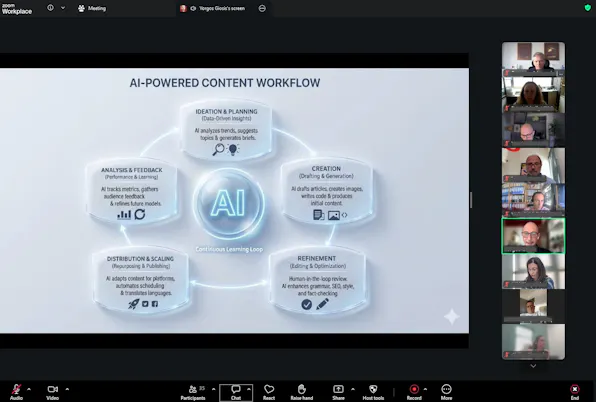Open the Meeting tab at top
Image resolution: width=596 pixels, height=402 pixels.
click(92, 8)
